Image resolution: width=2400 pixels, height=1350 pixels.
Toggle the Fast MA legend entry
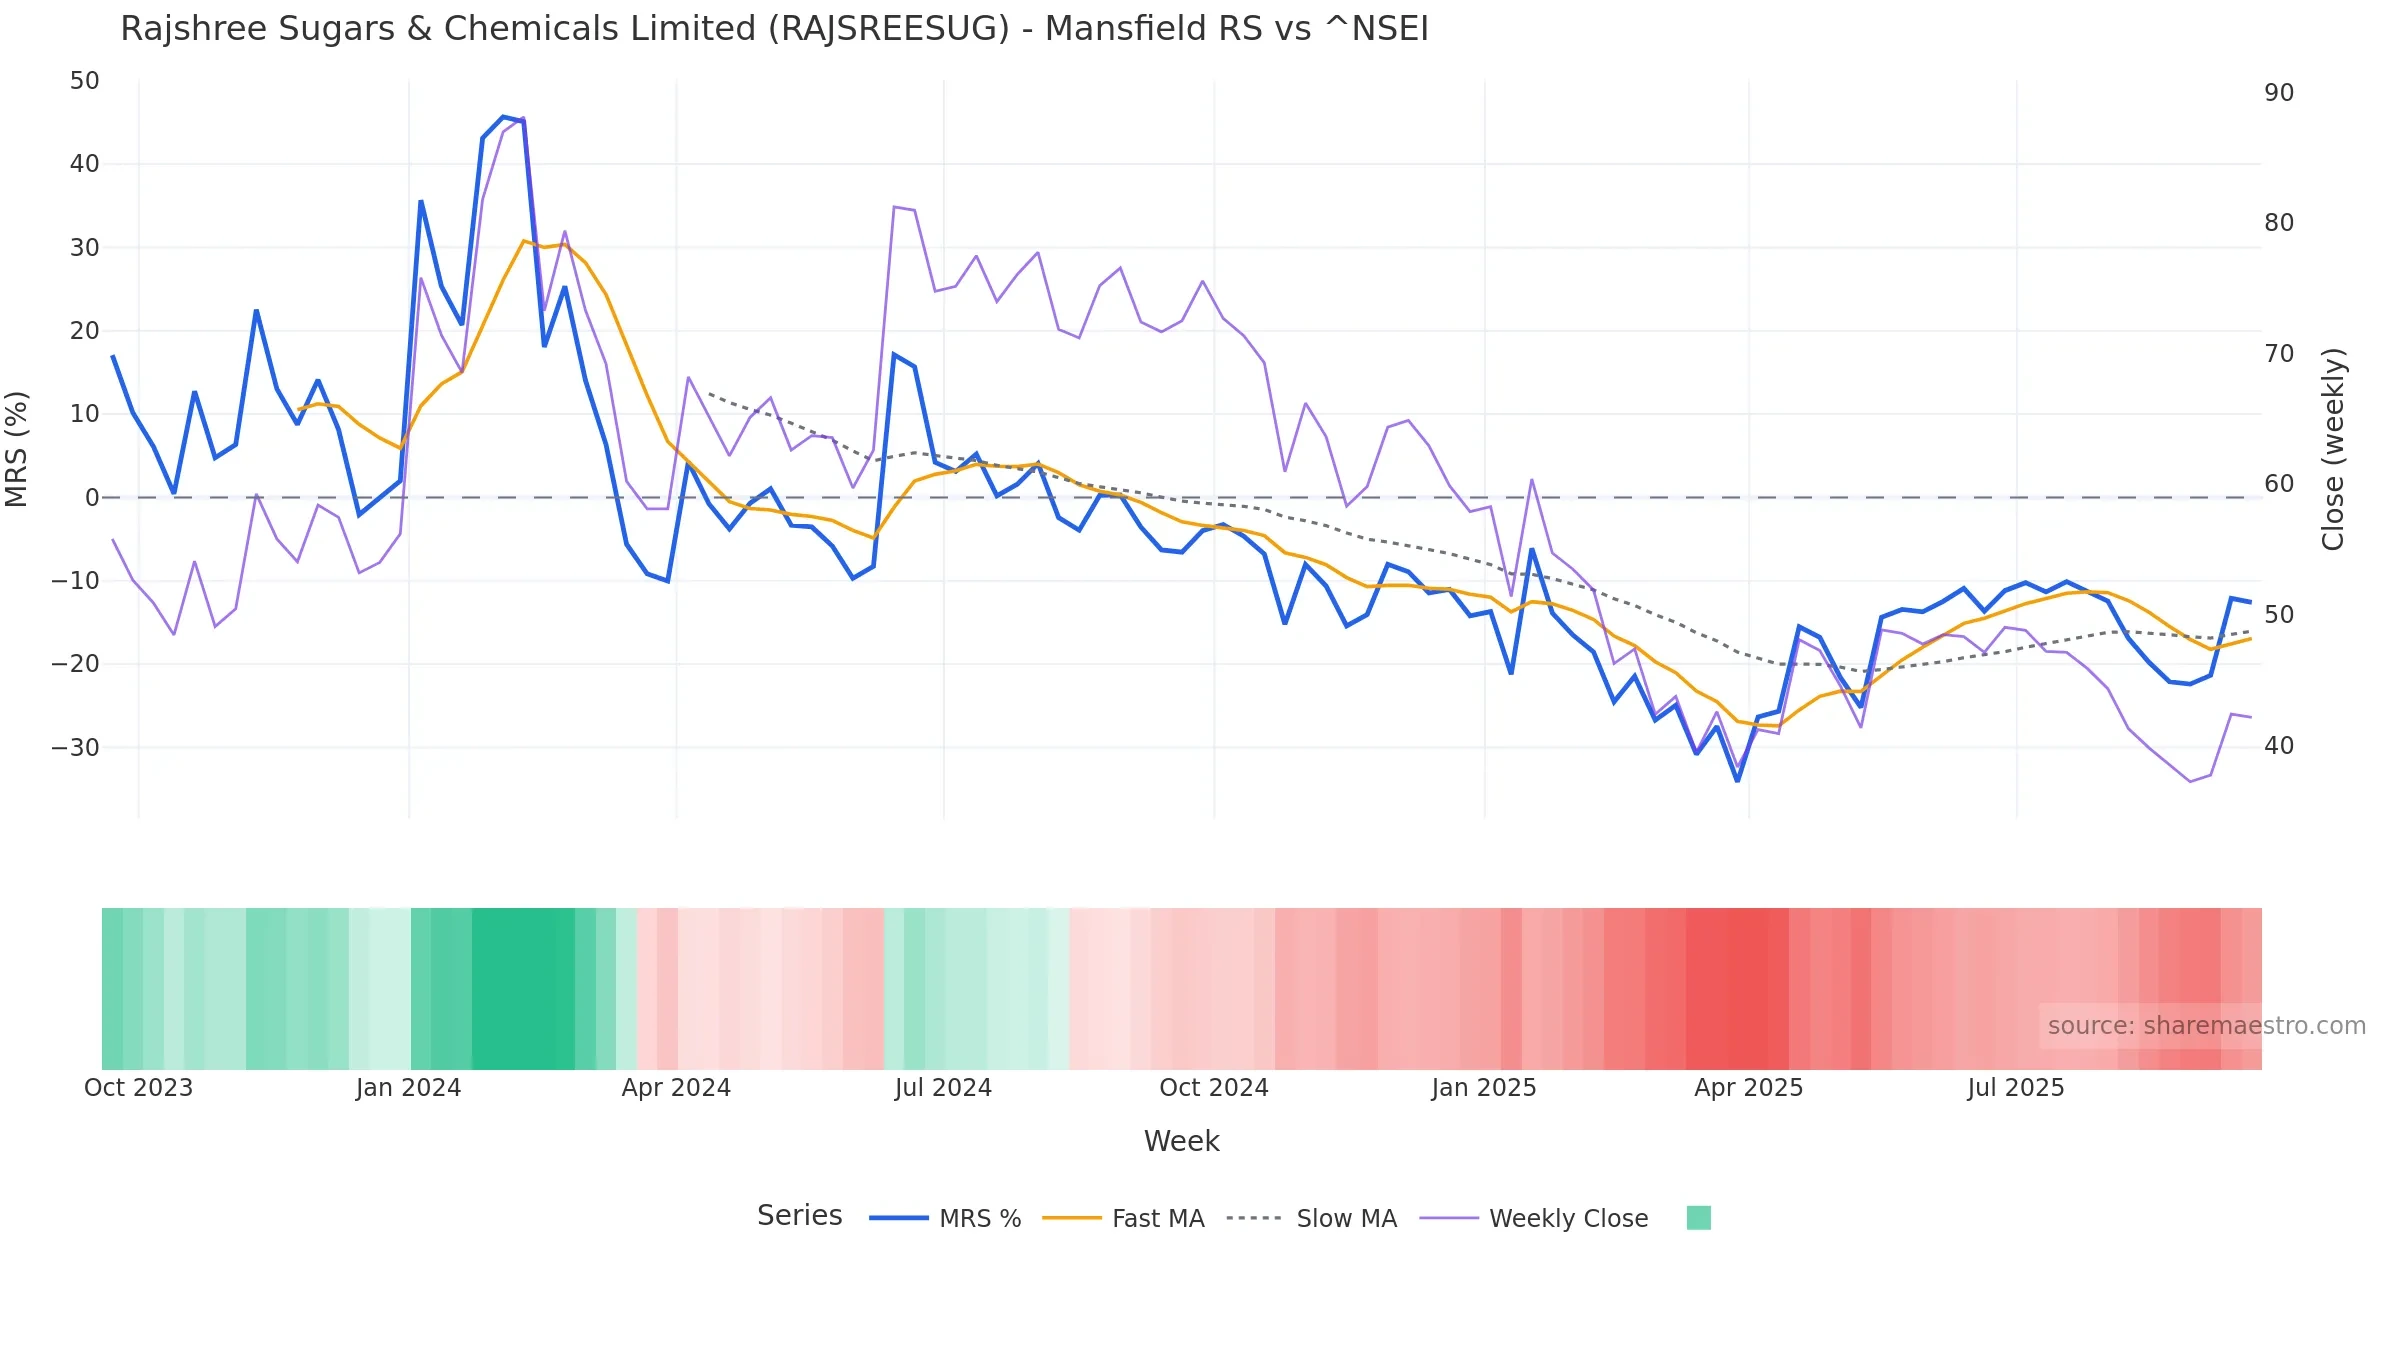point(1123,1218)
